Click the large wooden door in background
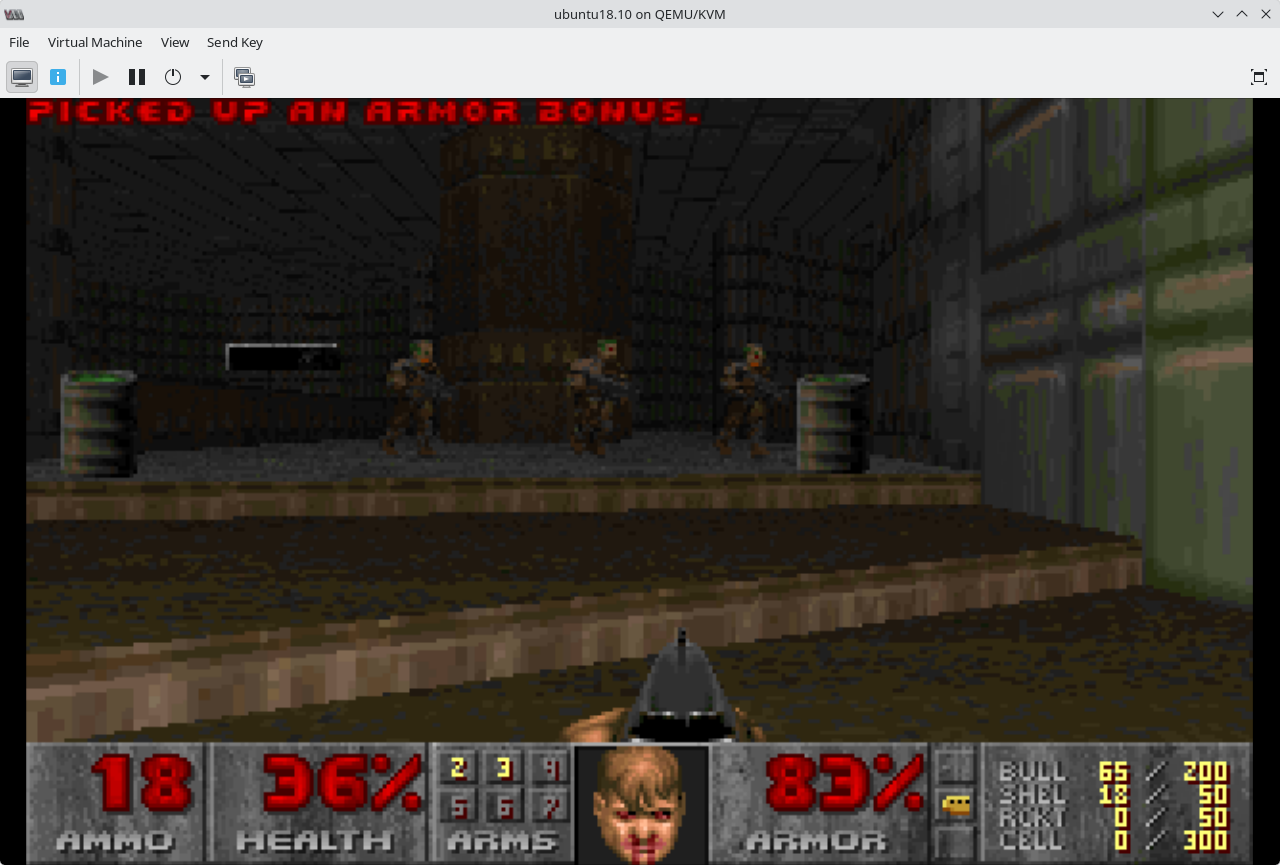 coord(535,285)
